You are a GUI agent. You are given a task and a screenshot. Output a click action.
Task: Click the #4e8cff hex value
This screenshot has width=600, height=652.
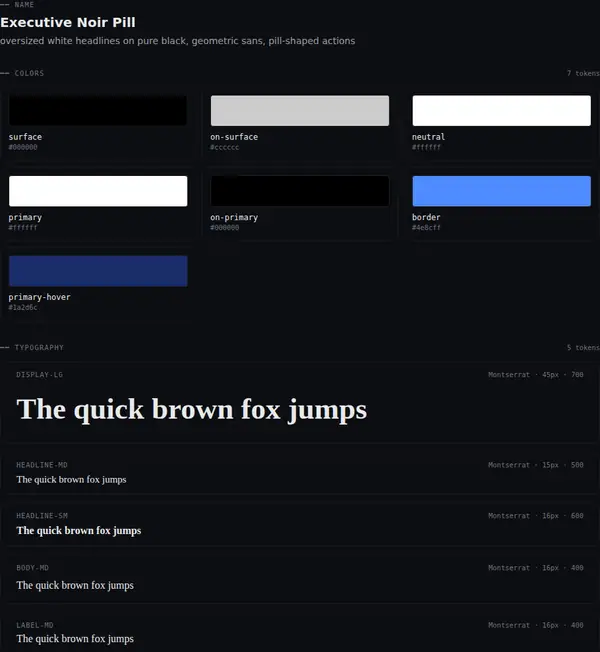(426, 227)
